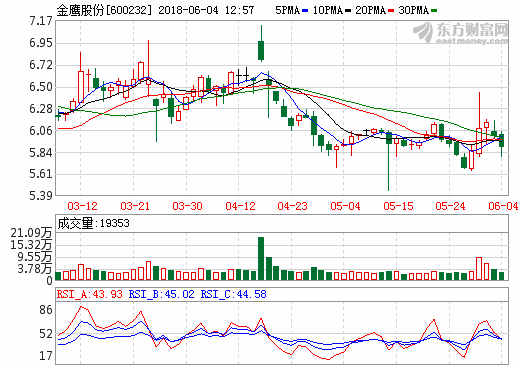Click the 86 RSI axis label
The width and height of the screenshot is (520, 365).
pyautogui.click(x=46, y=310)
